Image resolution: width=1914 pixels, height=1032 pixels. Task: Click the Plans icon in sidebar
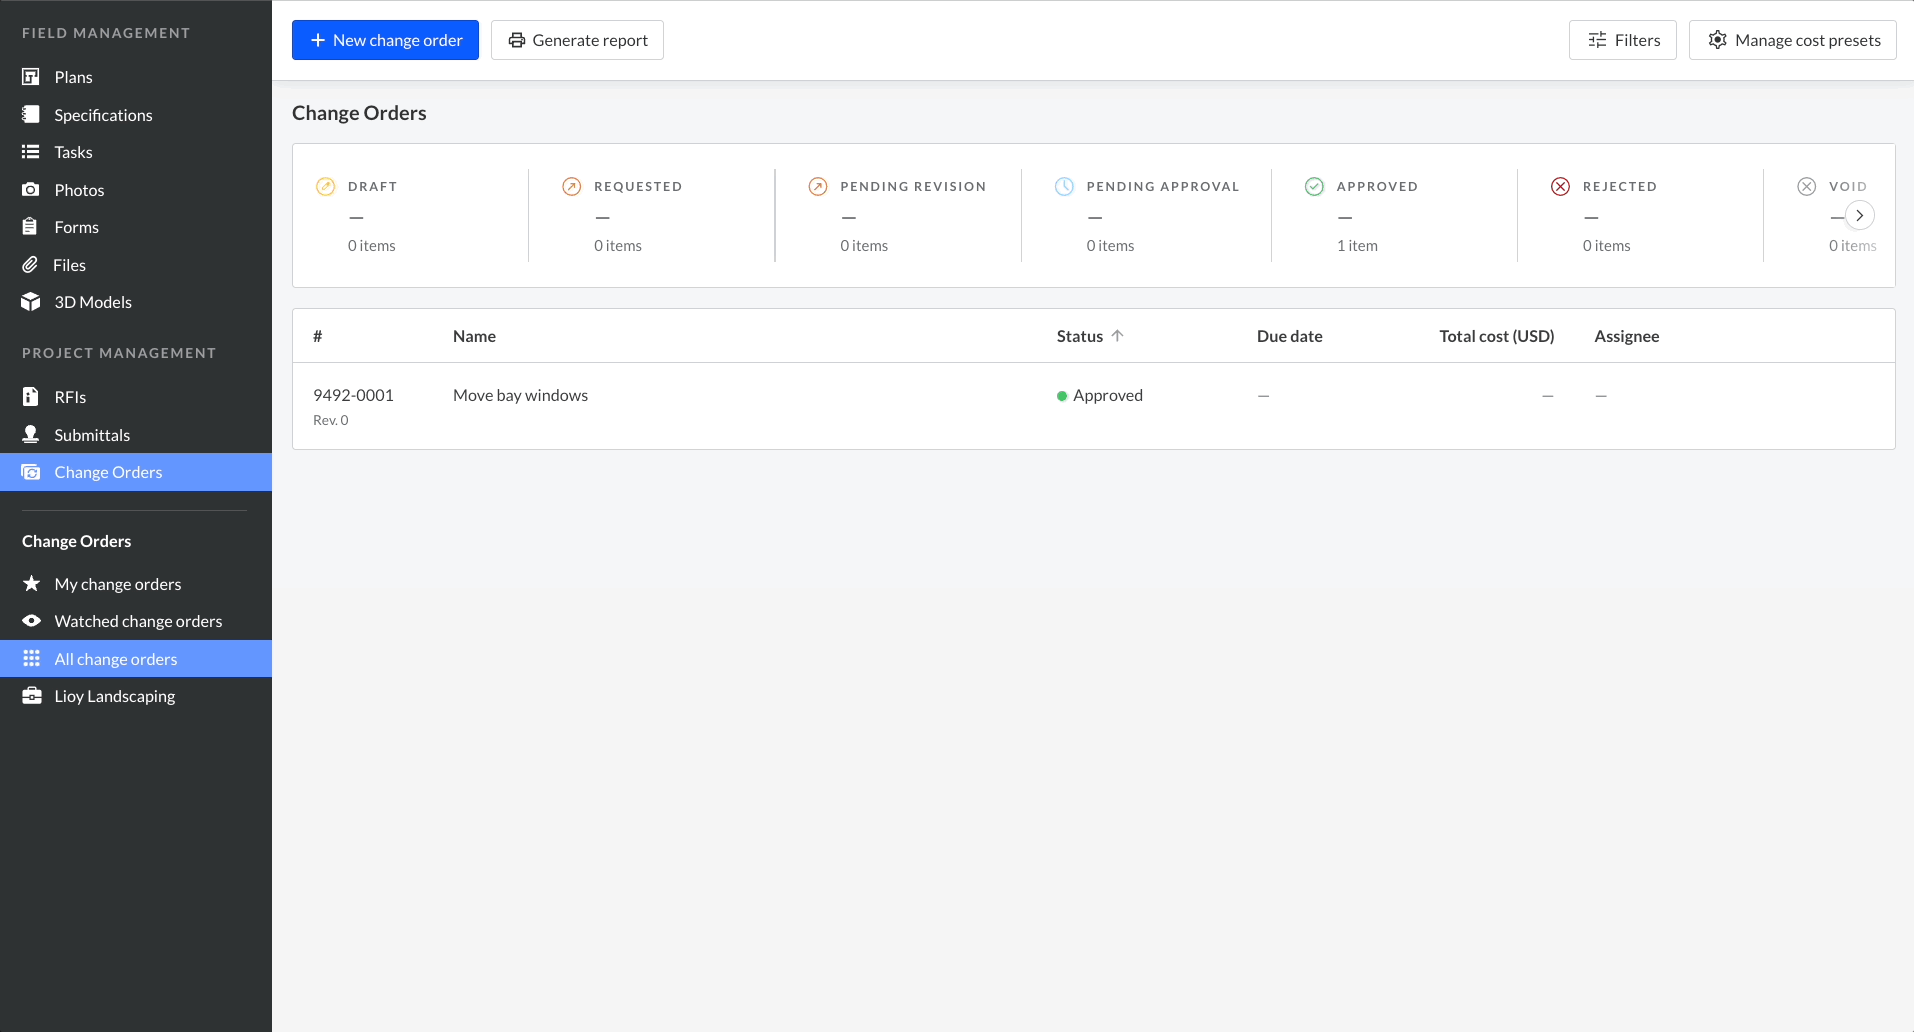[31, 77]
